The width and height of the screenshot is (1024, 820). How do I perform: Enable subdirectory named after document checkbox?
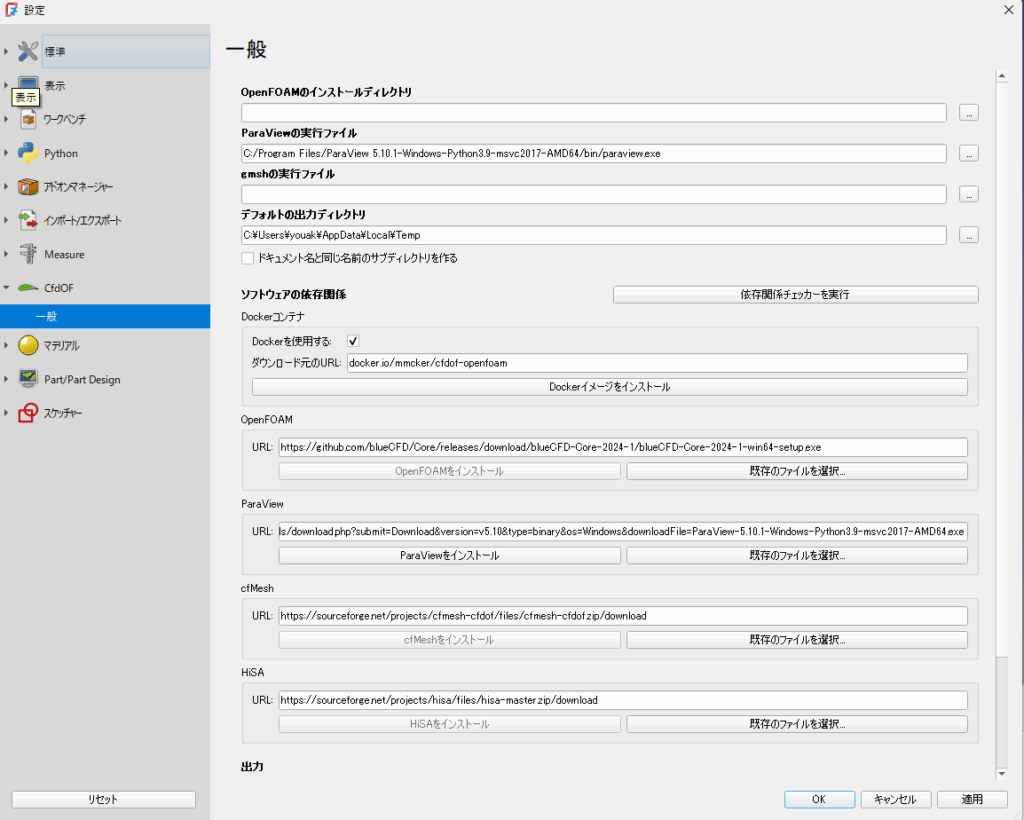[x=248, y=258]
